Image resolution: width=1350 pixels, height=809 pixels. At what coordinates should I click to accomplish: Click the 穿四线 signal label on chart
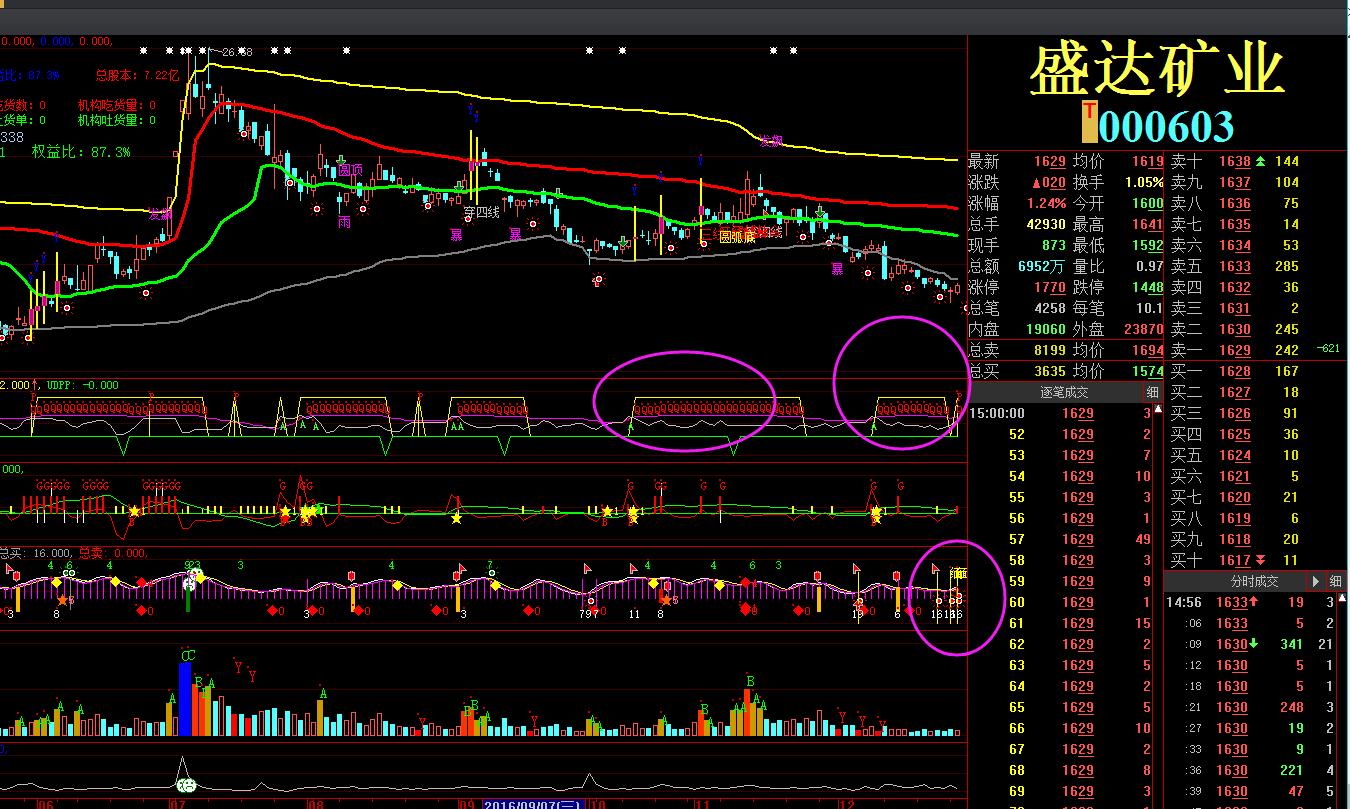click(x=481, y=212)
